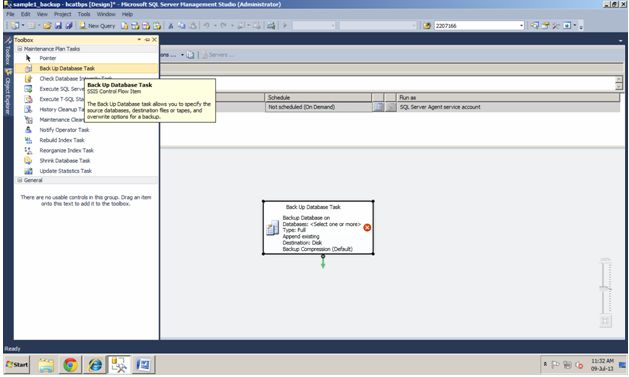The width and height of the screenshot is (629, 377).
Task: Click the Open File folder icon in toolbar
Action: pyautogui.click(x=47, y=26)
